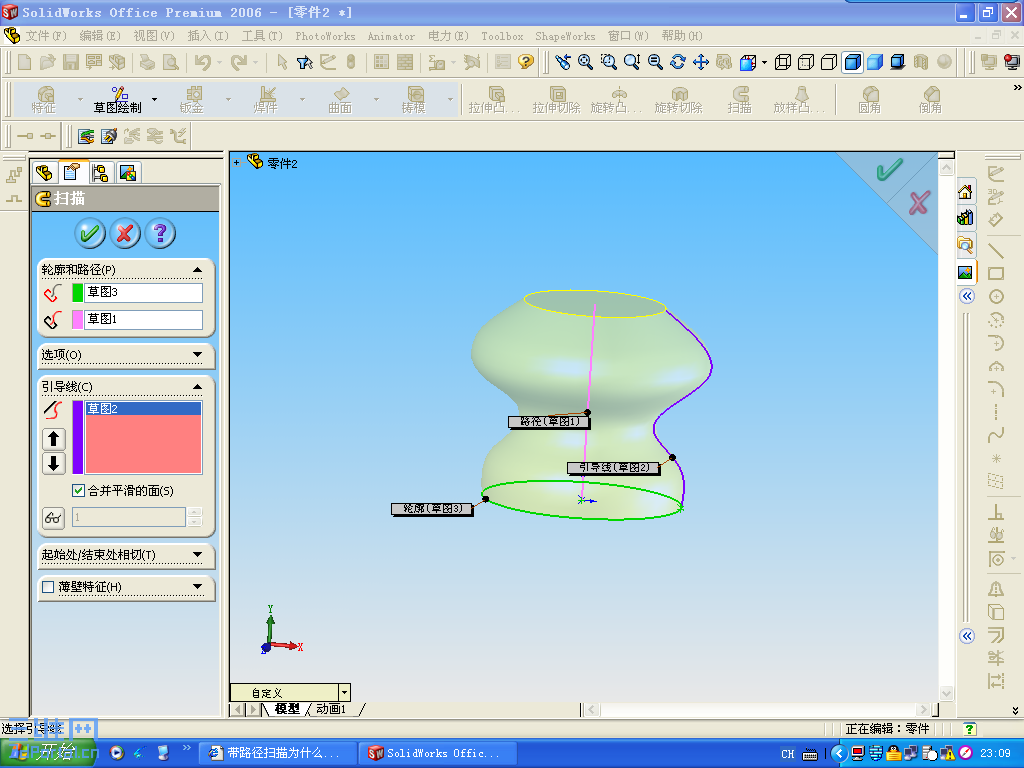Image resolution: width=1024 pixels, height=768 pixels.
Task: Click the cancel X in graphics corner
Action: click(x=918, y=203)
